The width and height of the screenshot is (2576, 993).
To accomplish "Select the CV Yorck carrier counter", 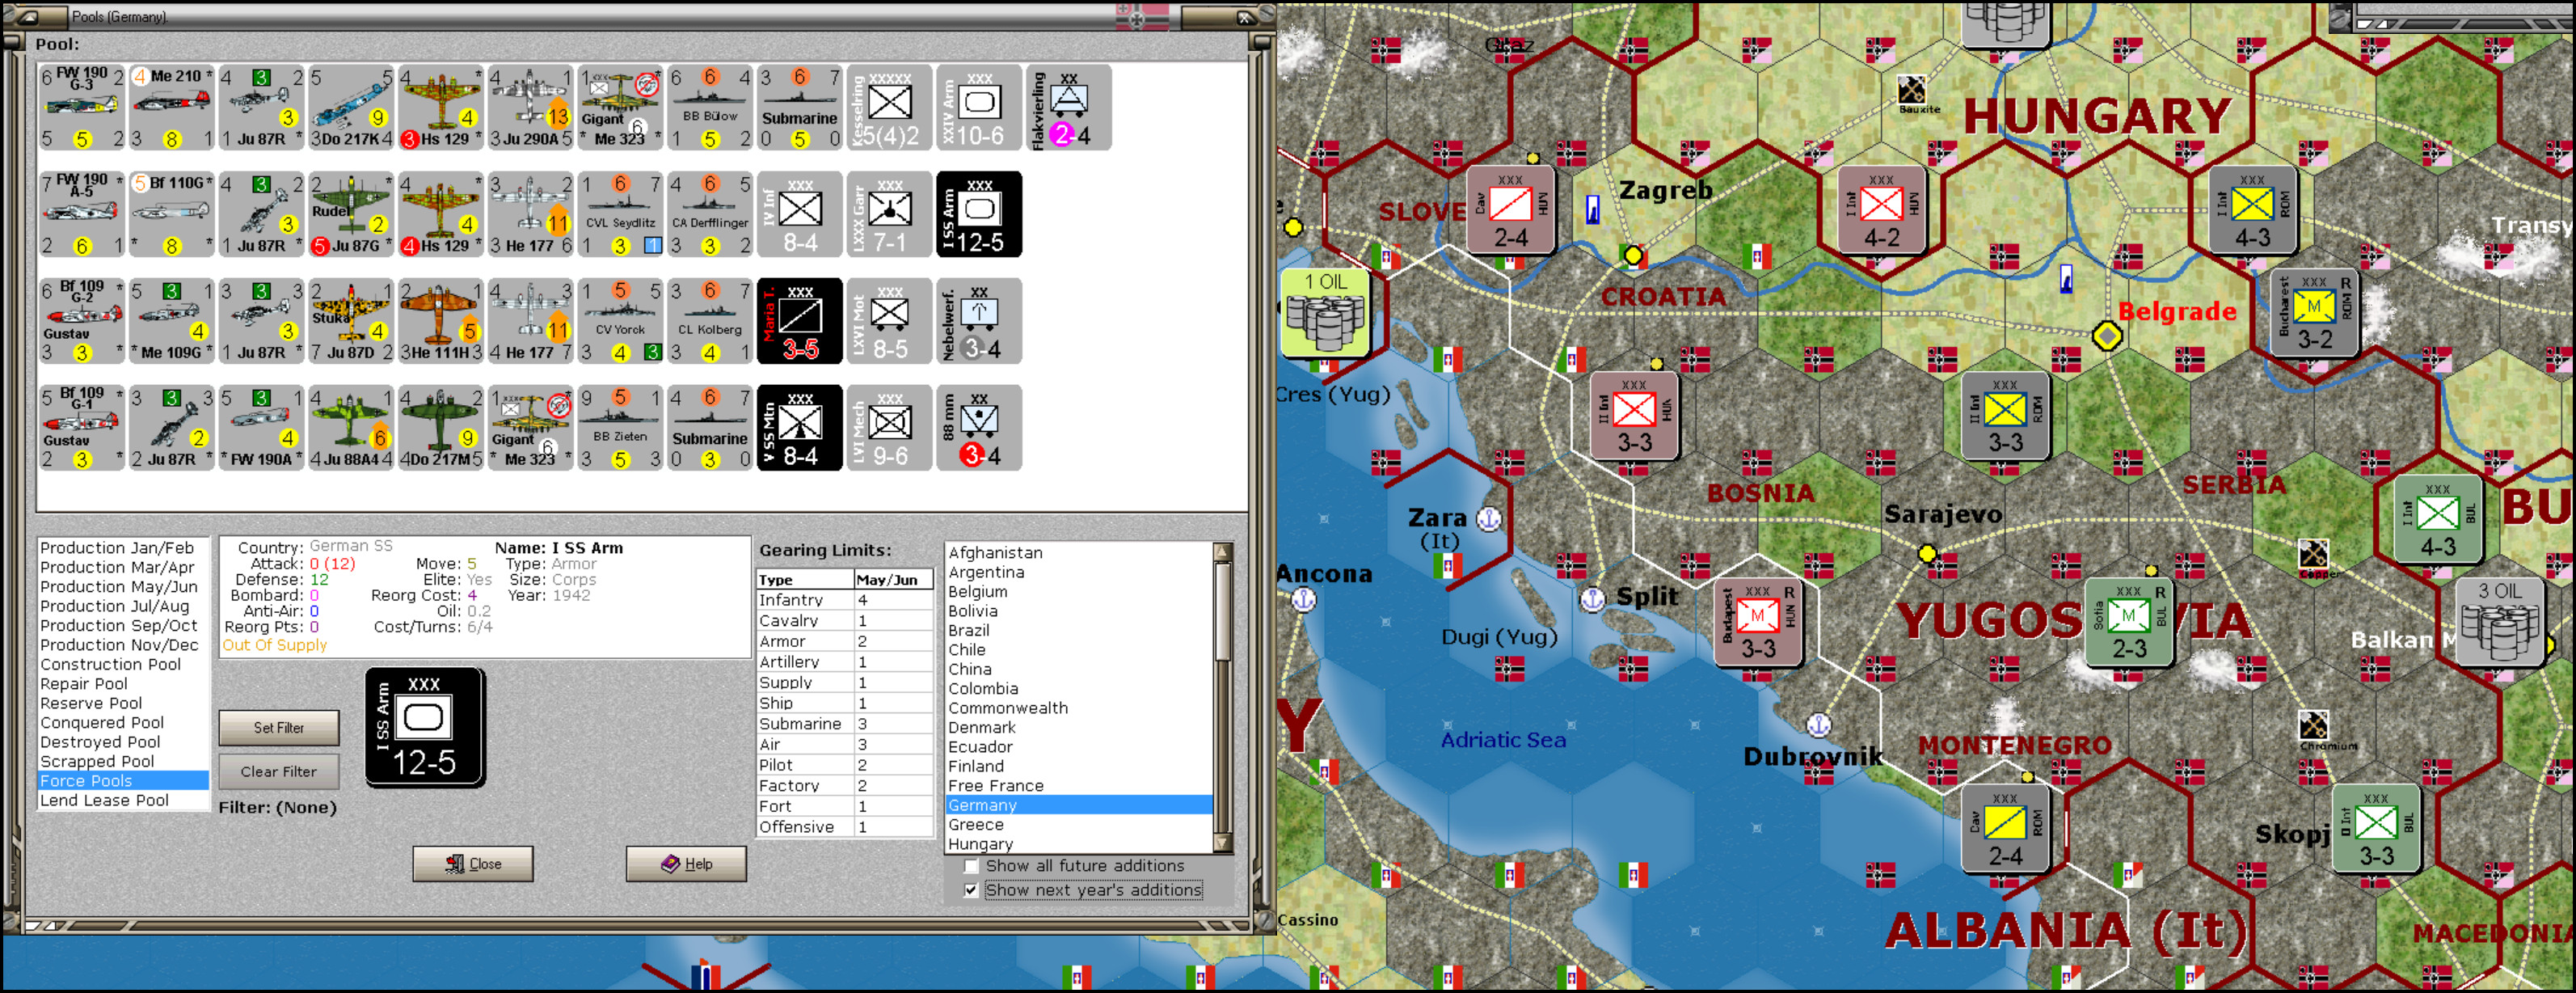I will point(620,321).
